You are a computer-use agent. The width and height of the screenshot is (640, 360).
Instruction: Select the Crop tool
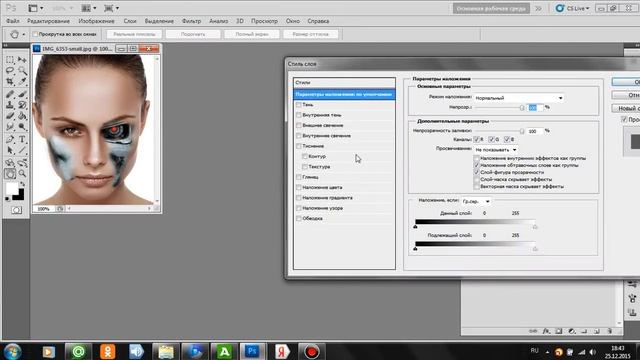10,82
